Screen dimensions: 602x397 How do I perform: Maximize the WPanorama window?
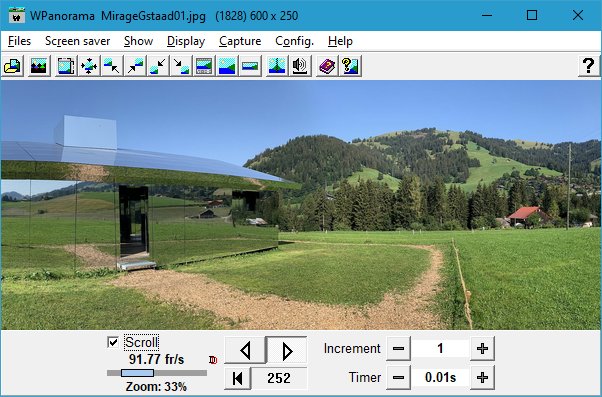point(532,15)
